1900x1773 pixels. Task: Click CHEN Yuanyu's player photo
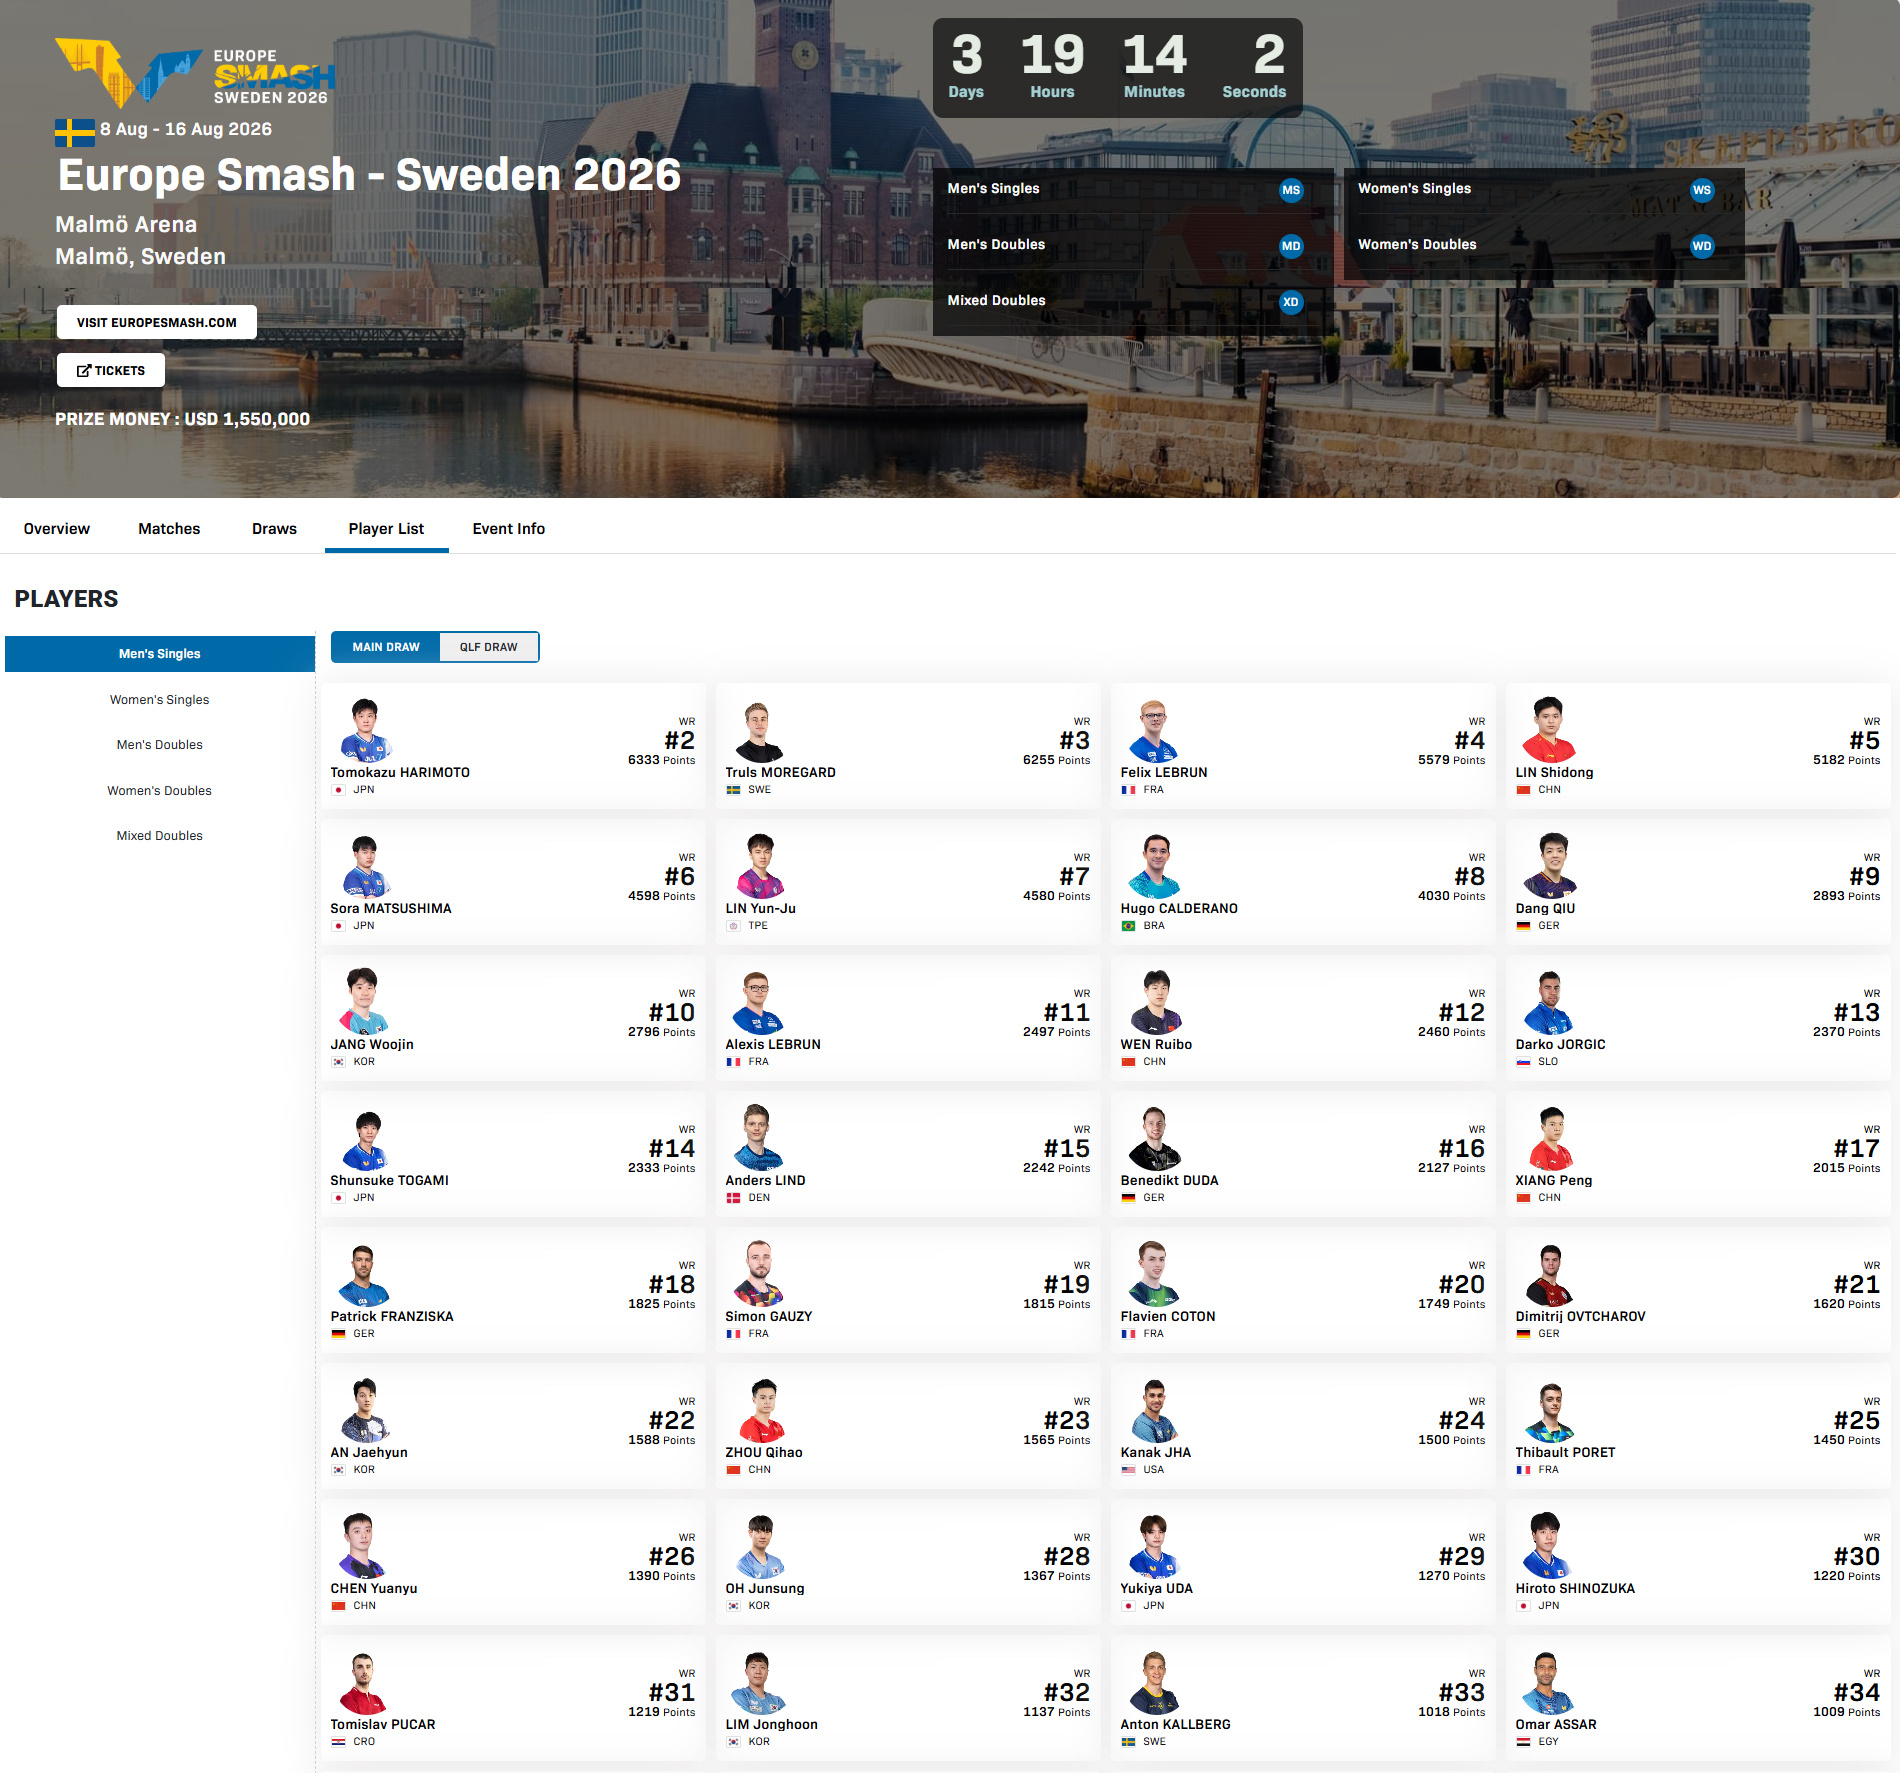pos(361,1547)
